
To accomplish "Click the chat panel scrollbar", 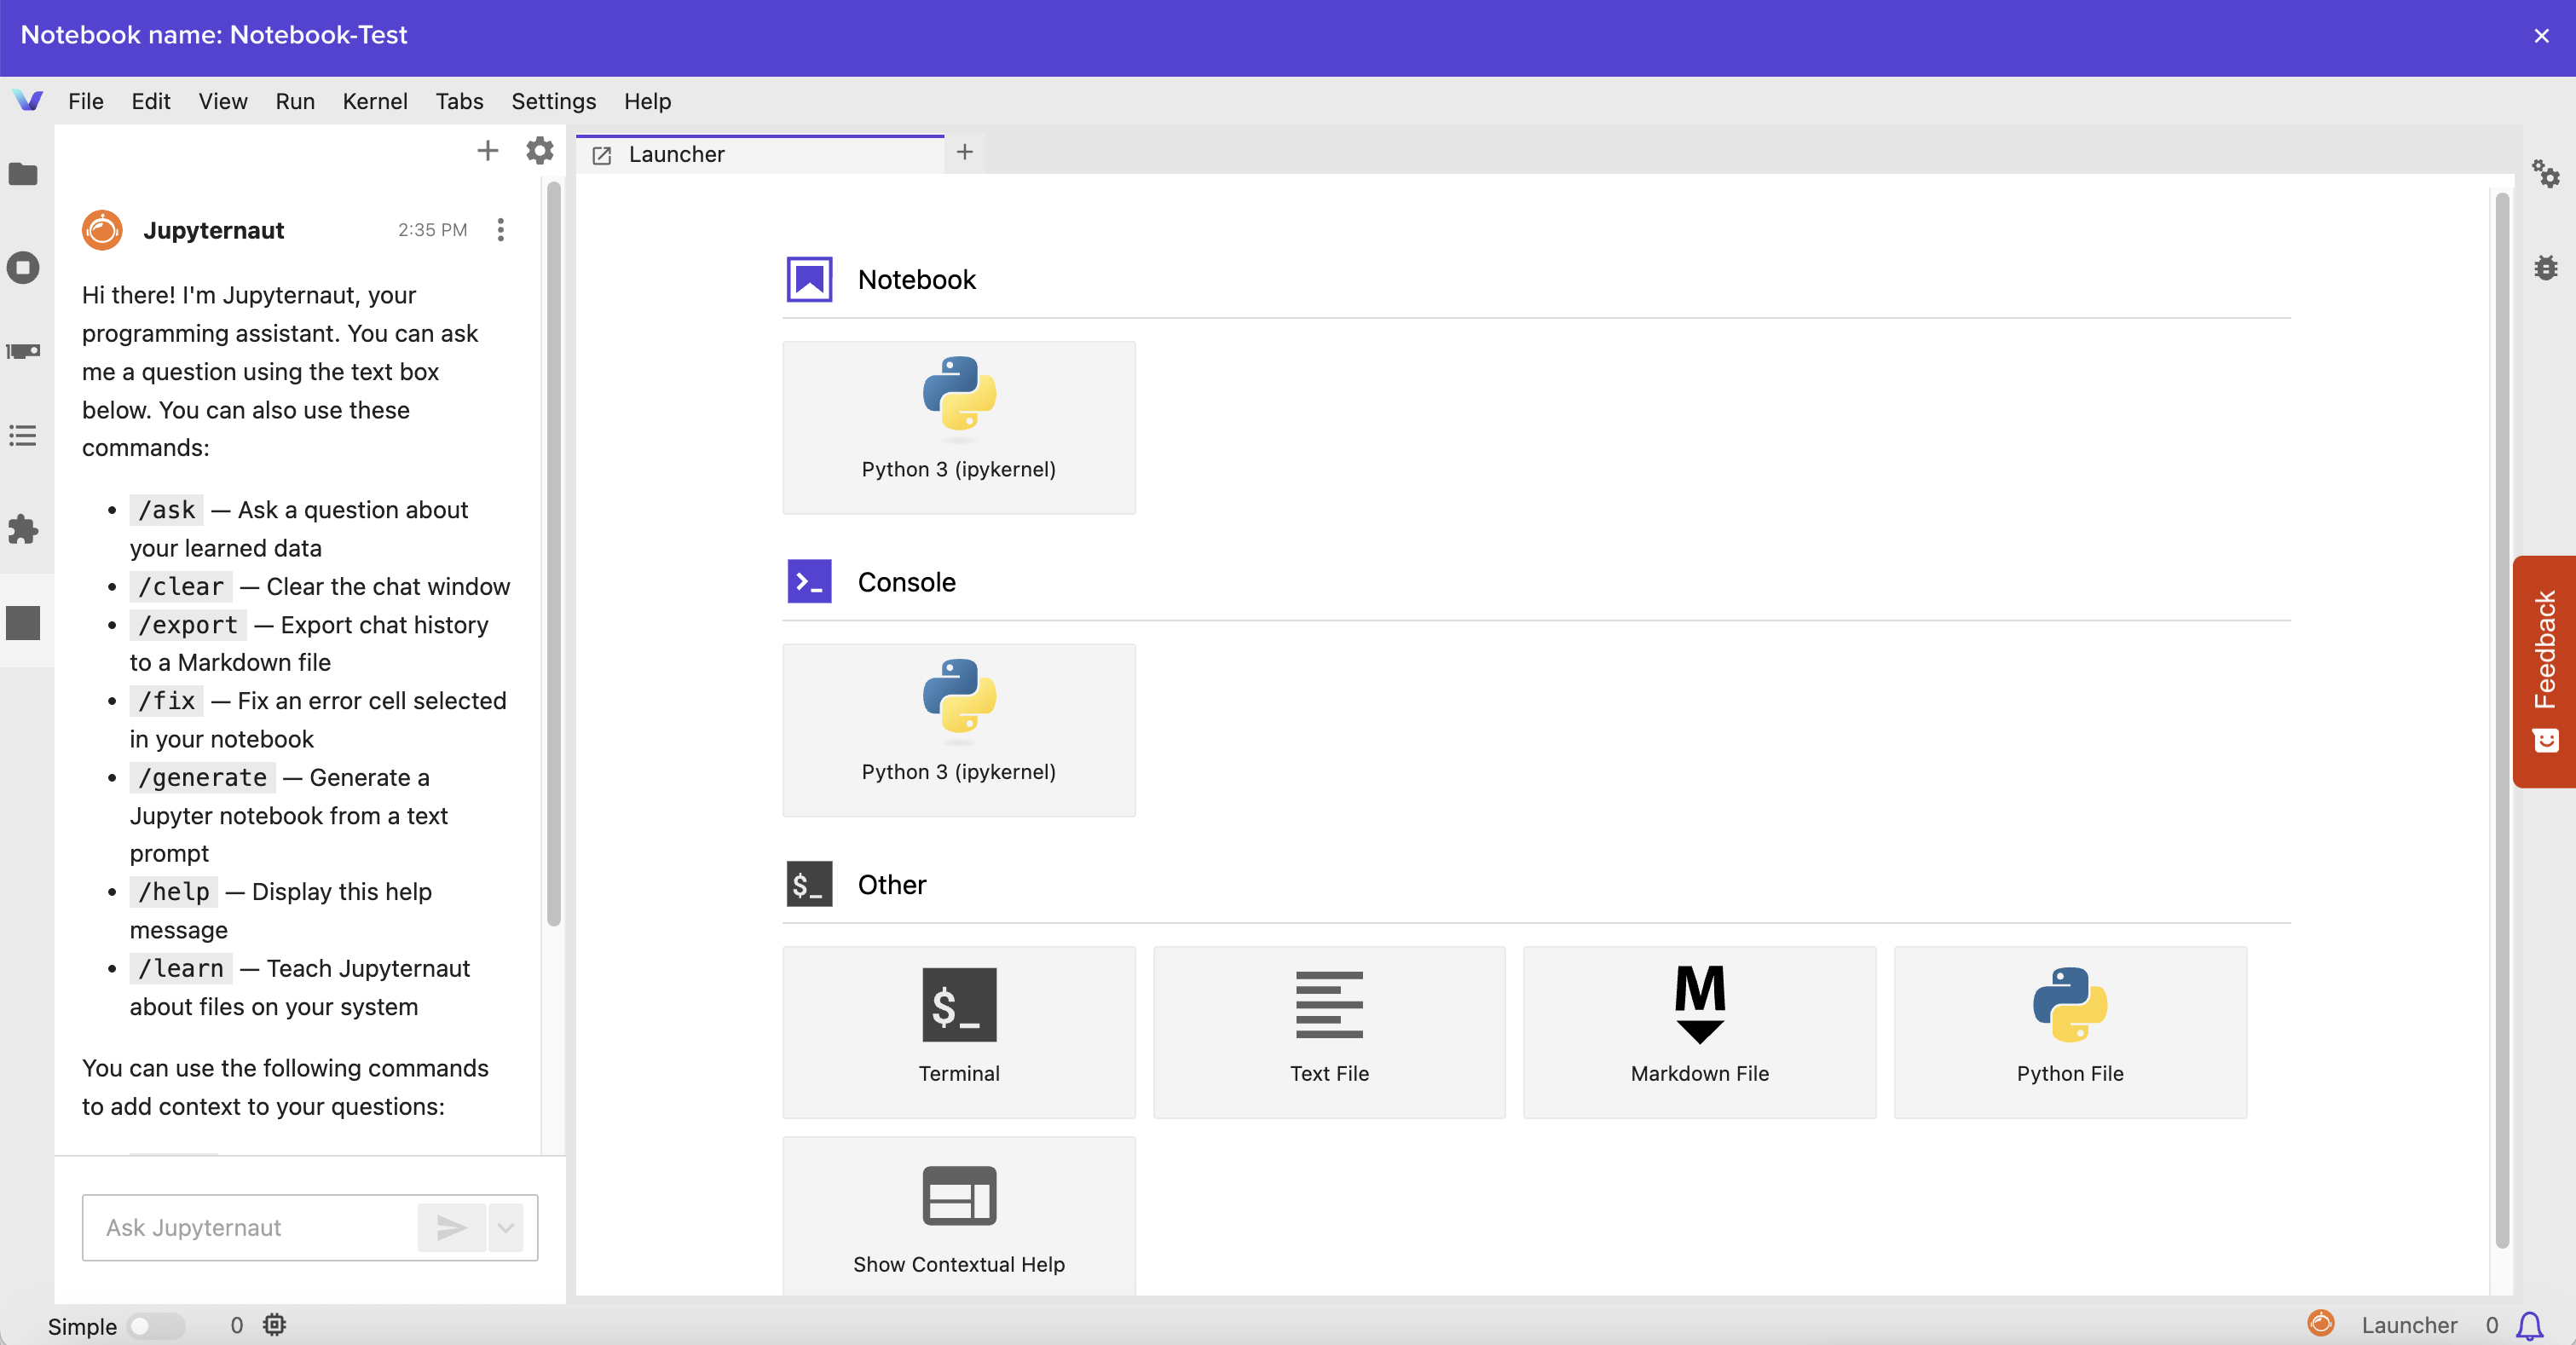I will [554, 555].
